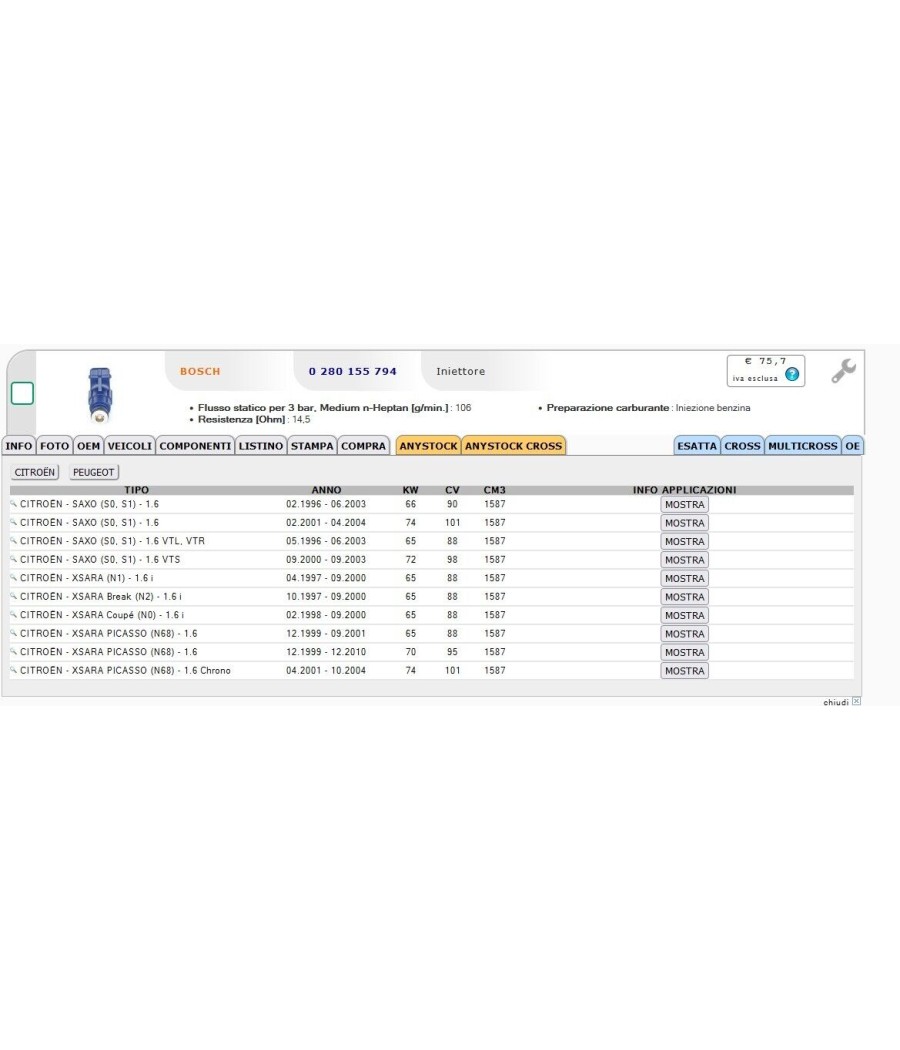The width and height of the screenshot is (900, 1050).
Task: Click magnifier icon for SAXO 1.6 VTL, VTR row
Action: click(x=13, y=540)
